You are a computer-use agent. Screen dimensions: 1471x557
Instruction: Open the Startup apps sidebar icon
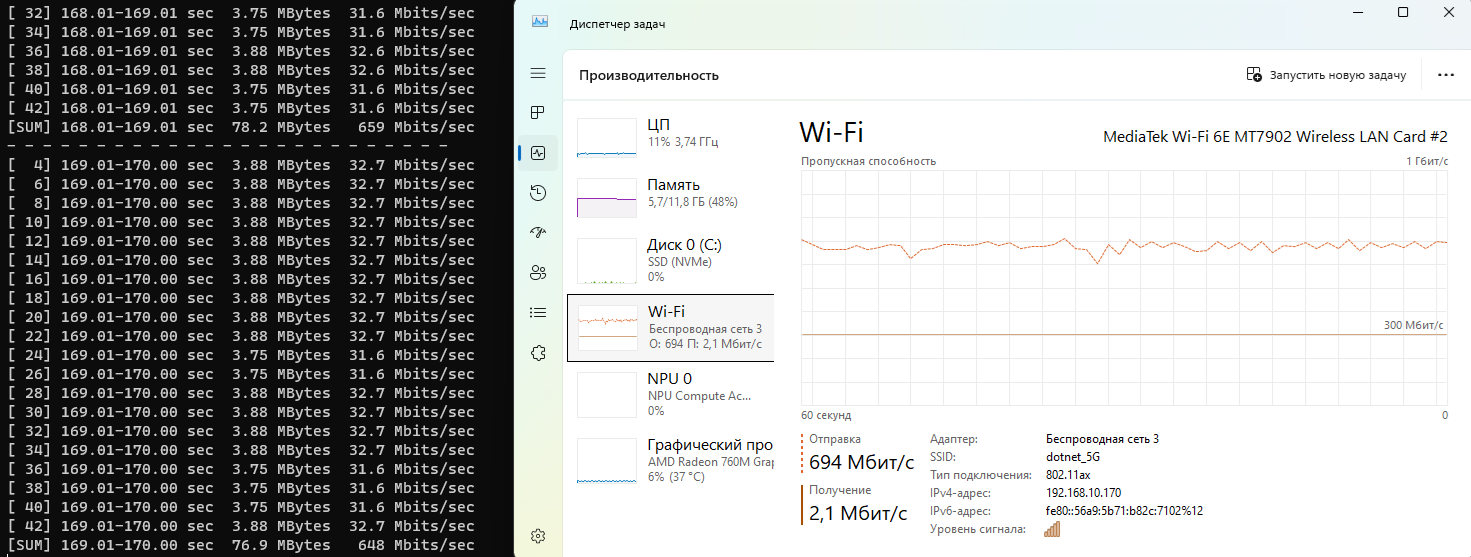point(538,232)
